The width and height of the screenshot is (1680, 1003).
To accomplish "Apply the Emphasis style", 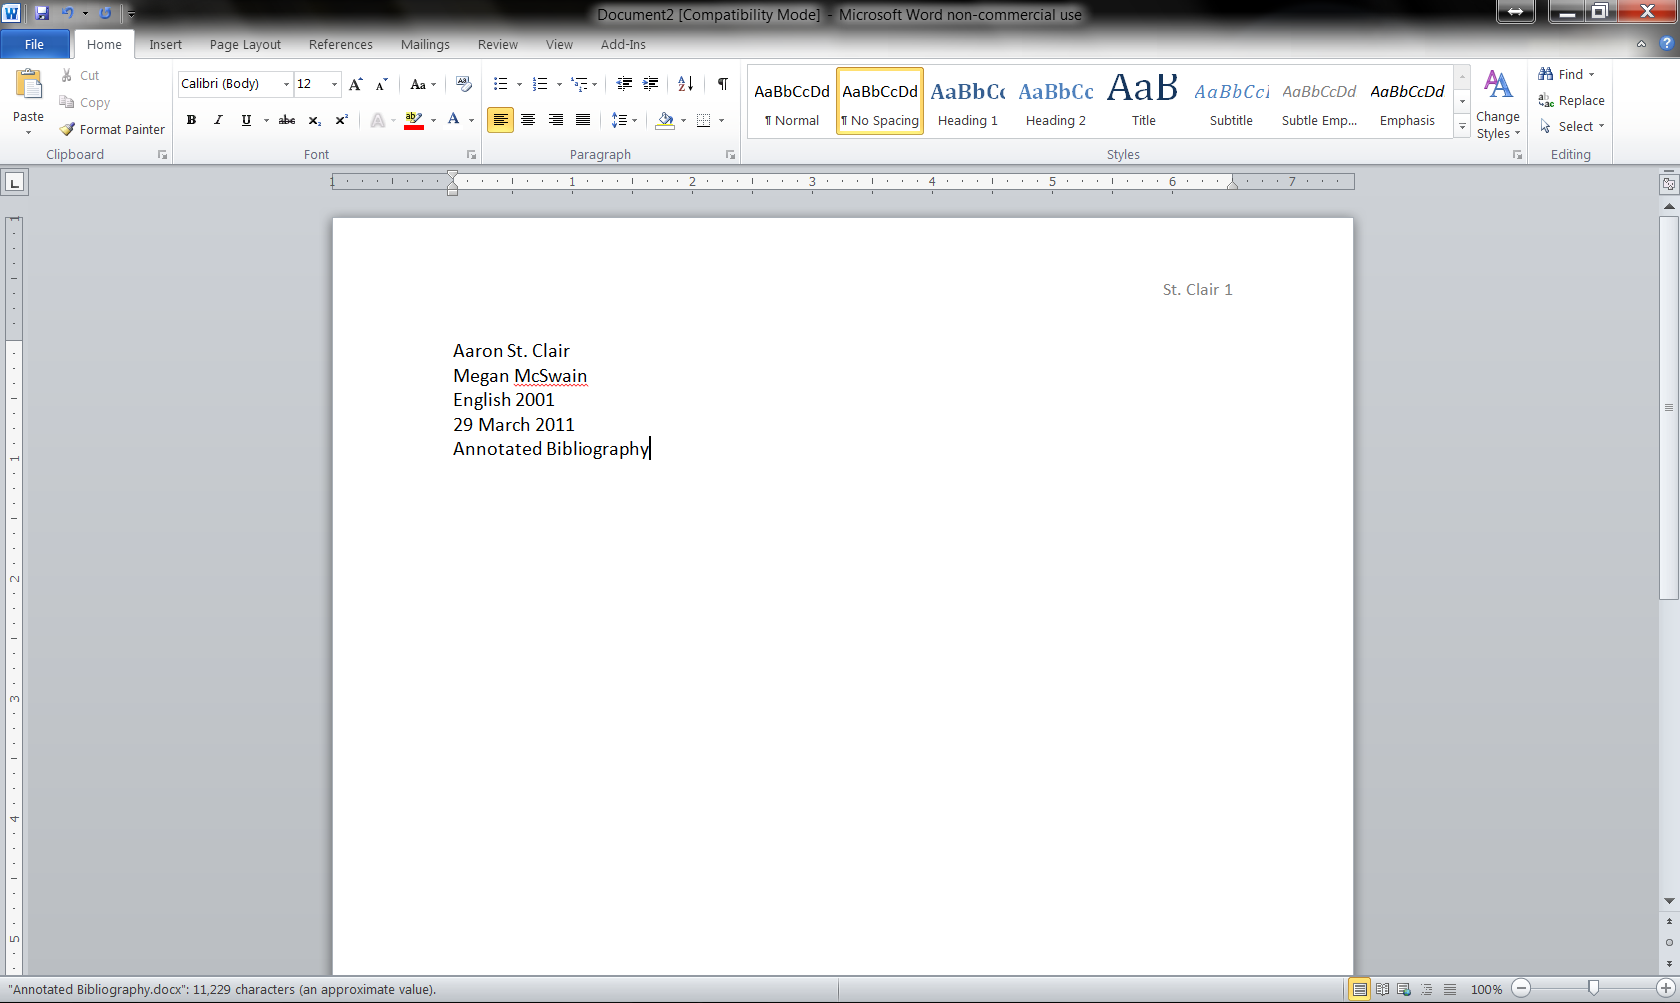I will point(1407,101).
